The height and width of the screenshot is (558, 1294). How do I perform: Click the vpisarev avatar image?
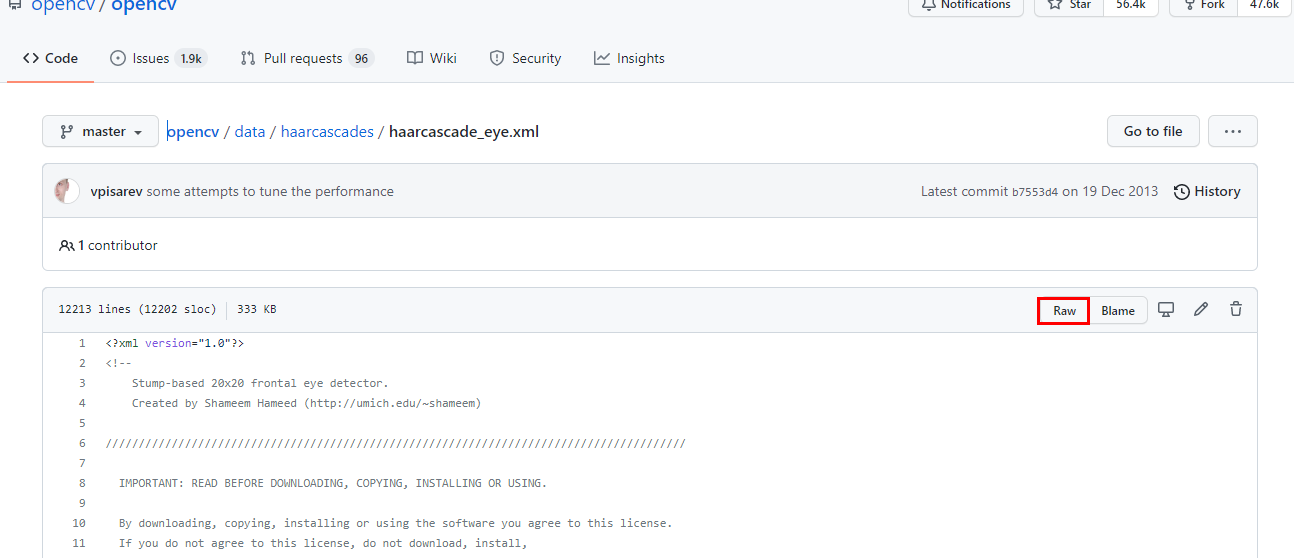coord(67,191)
